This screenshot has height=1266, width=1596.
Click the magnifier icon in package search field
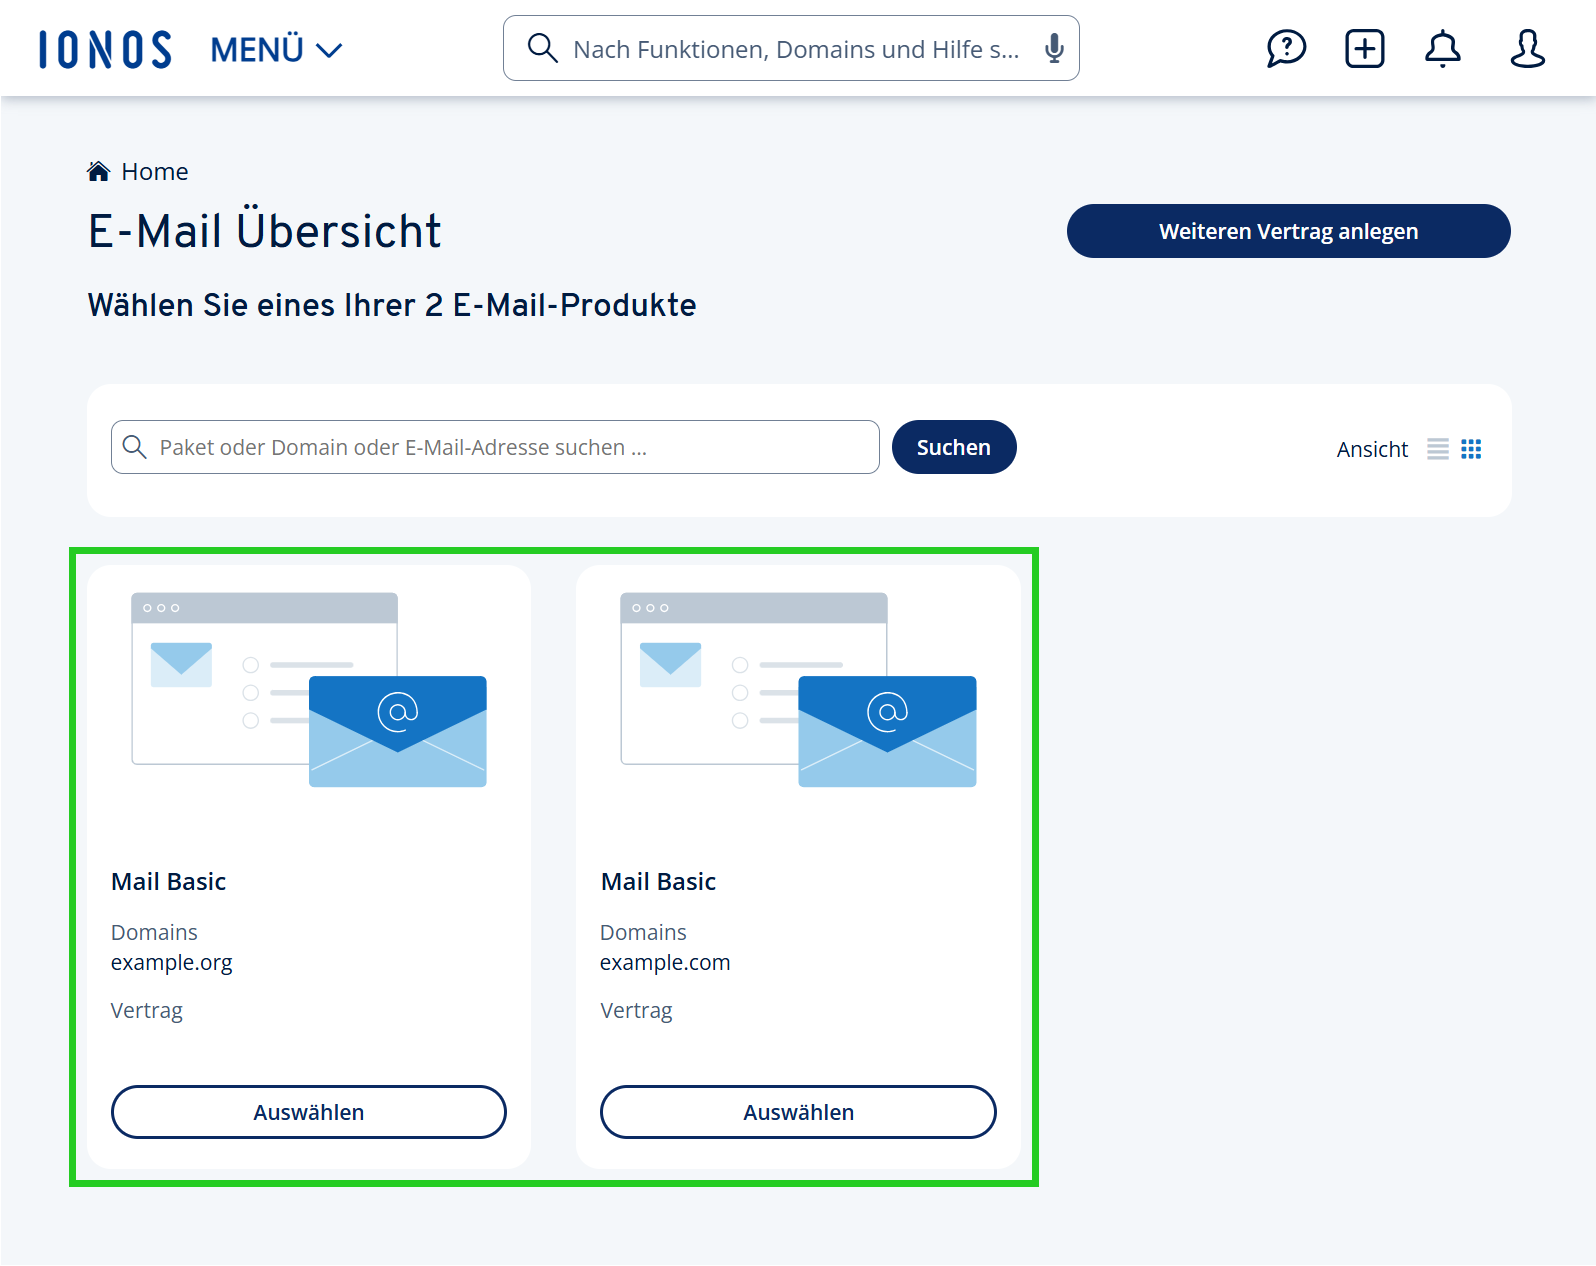[x=134, y=447]
